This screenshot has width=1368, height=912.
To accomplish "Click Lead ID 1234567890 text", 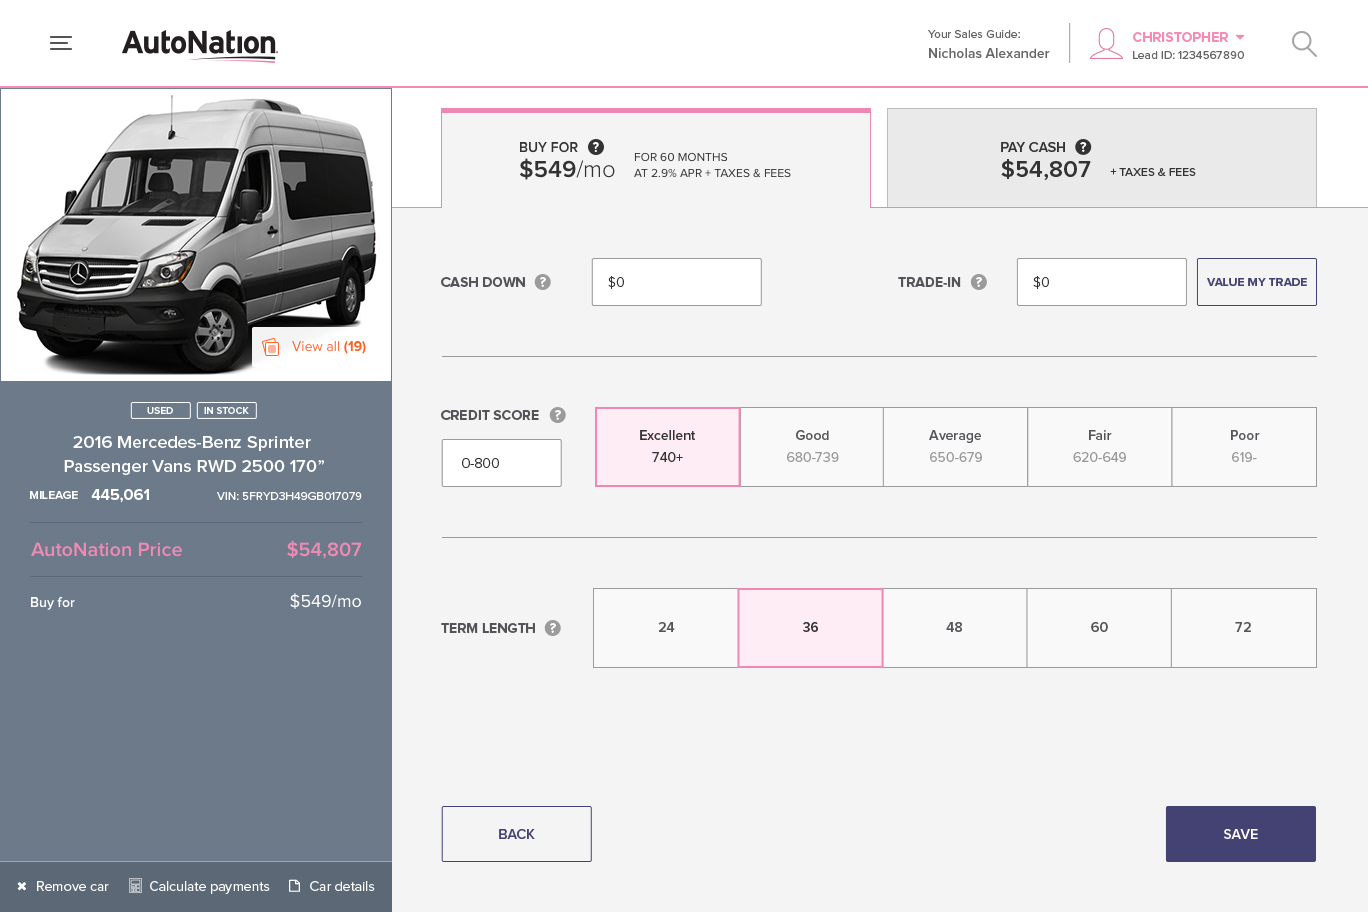I will click(x=1188, y=56).
